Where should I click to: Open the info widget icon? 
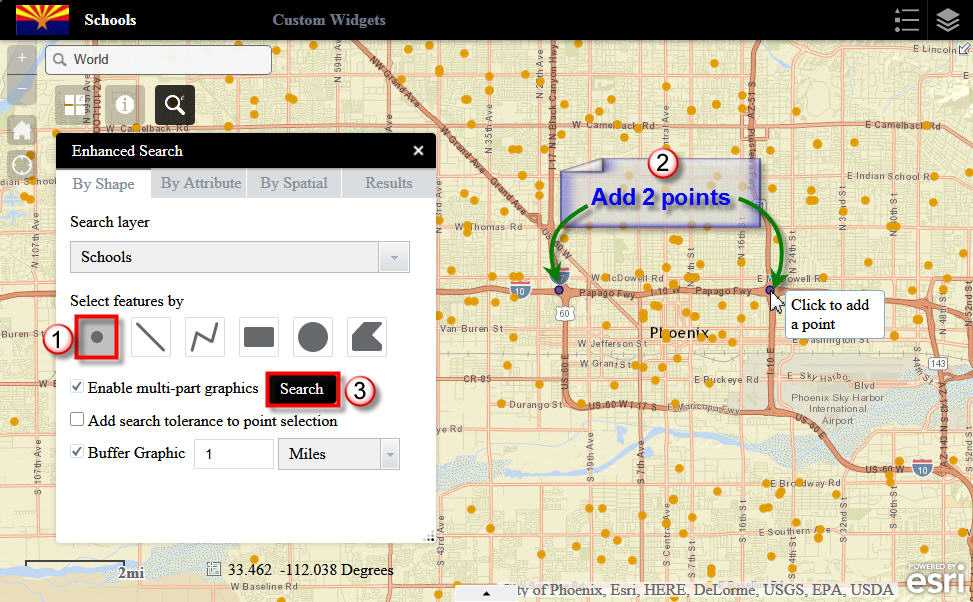pos(125,105)
